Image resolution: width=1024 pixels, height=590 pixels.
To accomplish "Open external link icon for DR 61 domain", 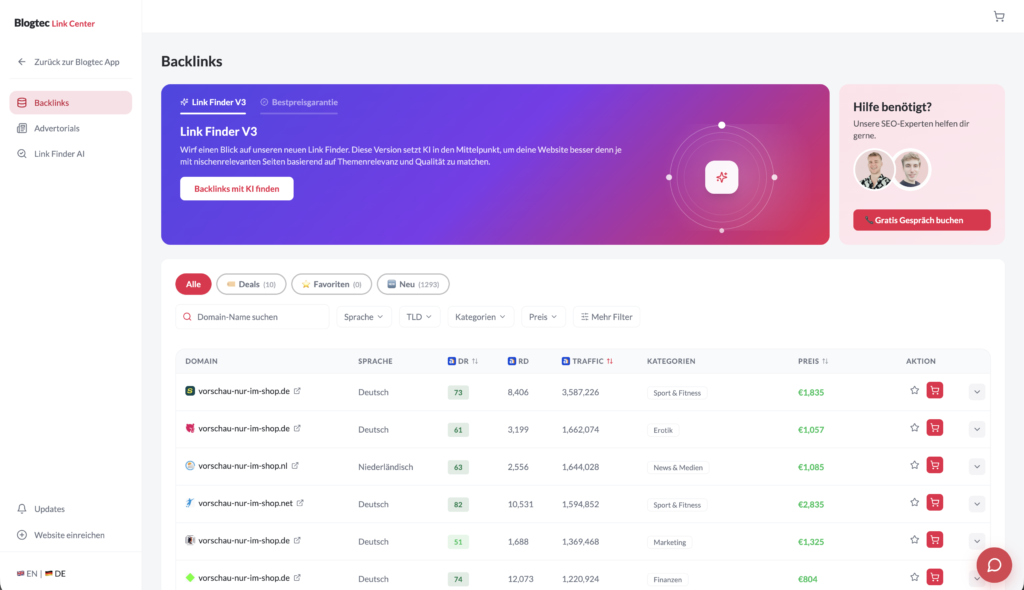I will click(297, 428).
